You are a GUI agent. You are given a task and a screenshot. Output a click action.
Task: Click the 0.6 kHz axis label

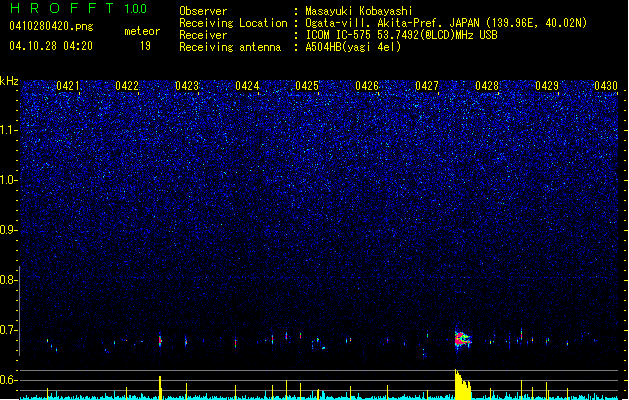9,380
